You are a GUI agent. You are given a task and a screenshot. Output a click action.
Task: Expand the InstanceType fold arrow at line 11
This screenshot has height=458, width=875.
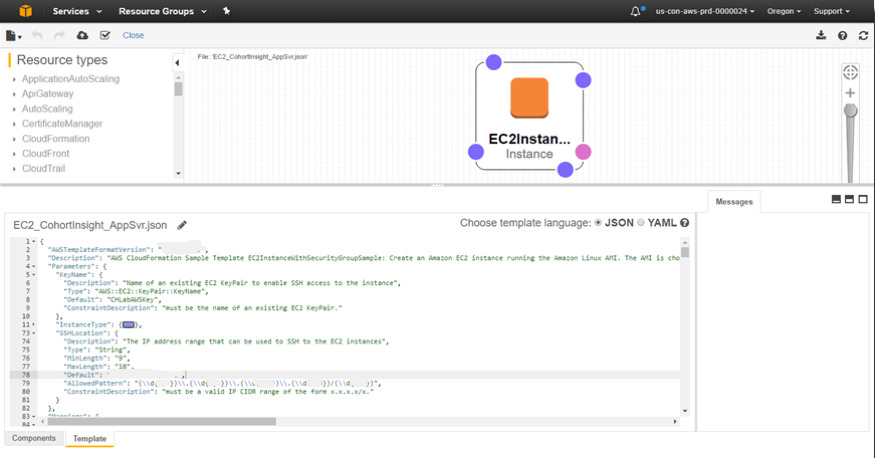pos(34,325)
